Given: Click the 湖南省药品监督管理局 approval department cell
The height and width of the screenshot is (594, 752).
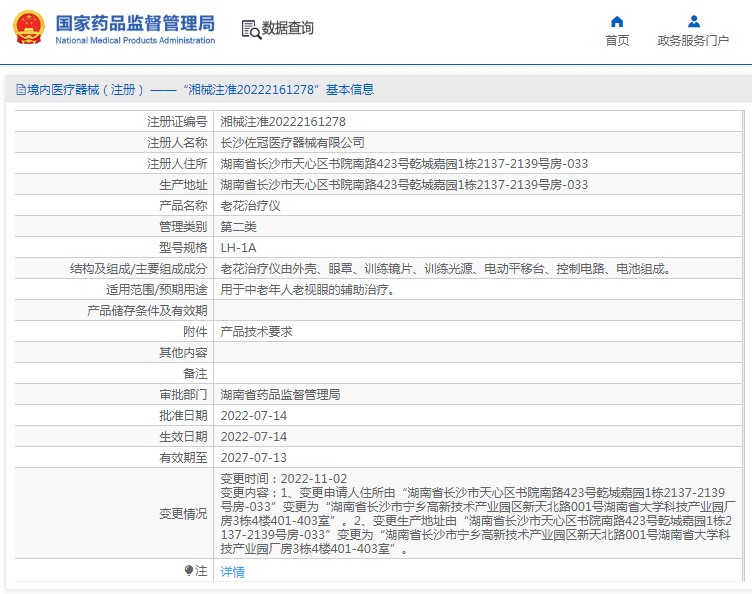Looking at the screenshot, I should [280, 395].
